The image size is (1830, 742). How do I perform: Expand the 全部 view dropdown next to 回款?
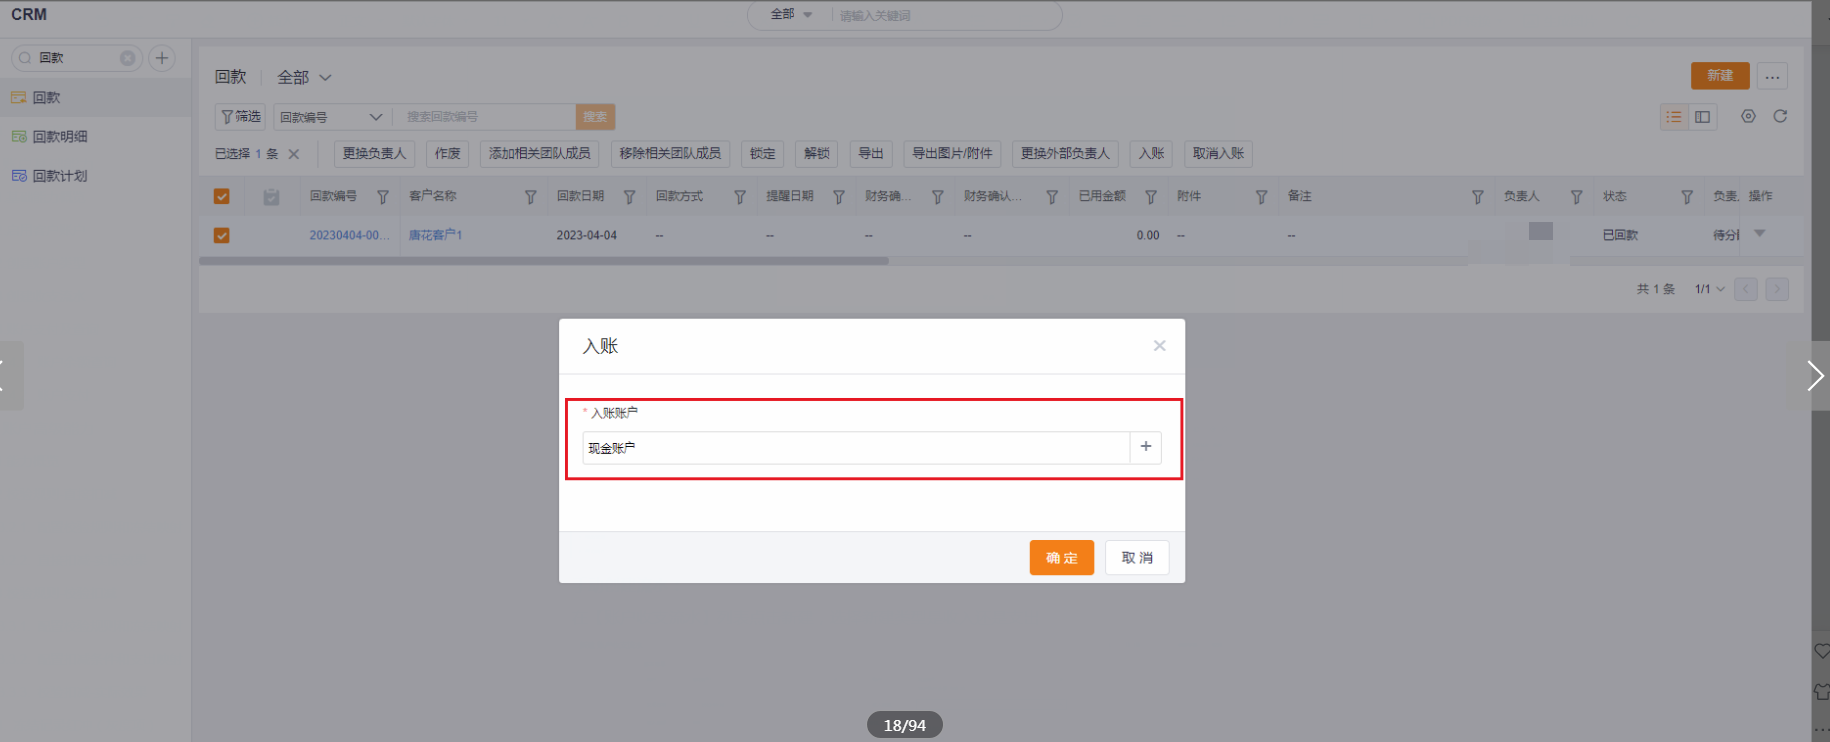tap(304, 77)
